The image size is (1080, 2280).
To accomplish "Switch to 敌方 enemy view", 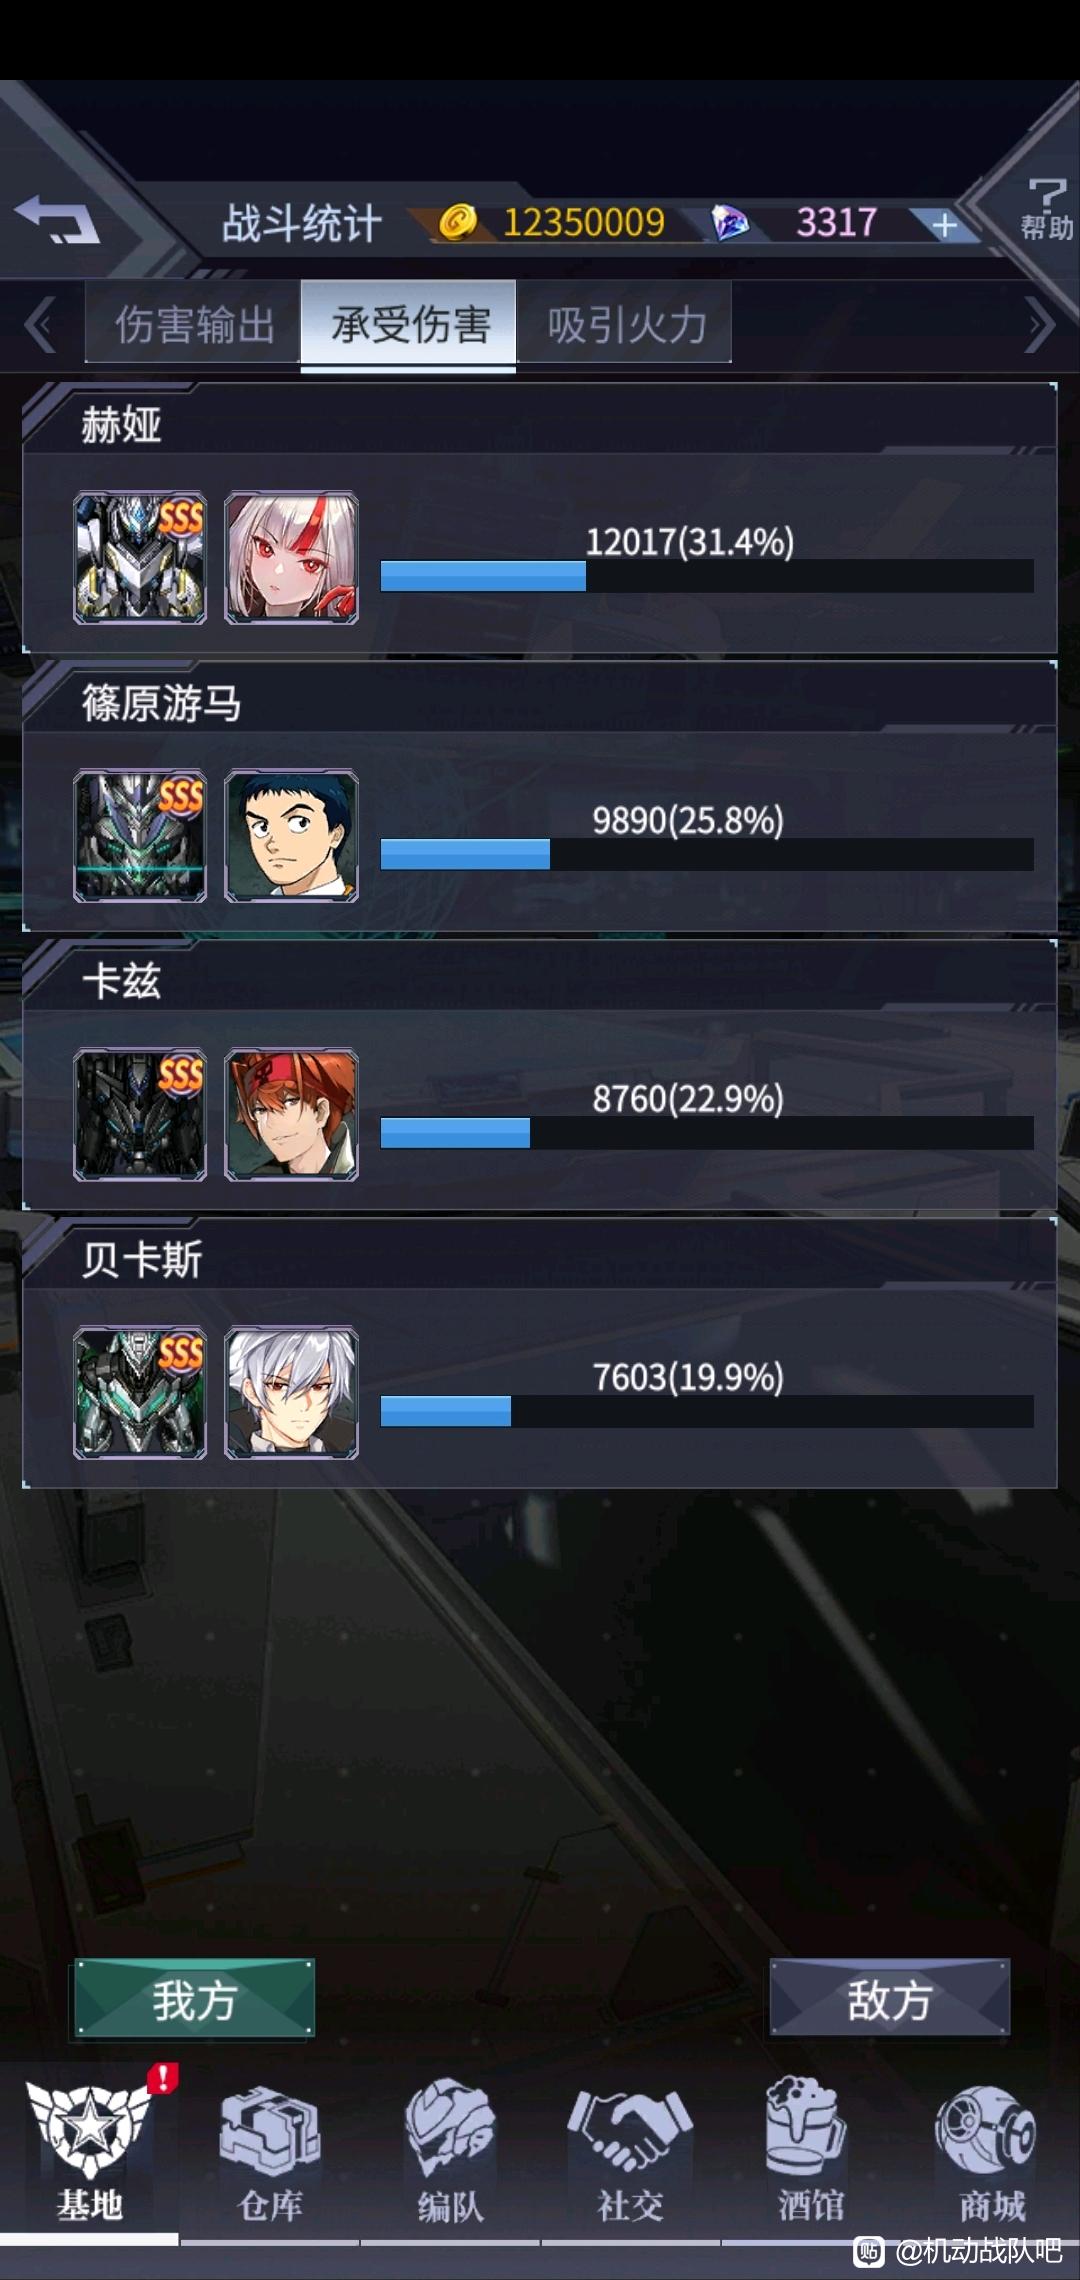I will [889, 1997].
